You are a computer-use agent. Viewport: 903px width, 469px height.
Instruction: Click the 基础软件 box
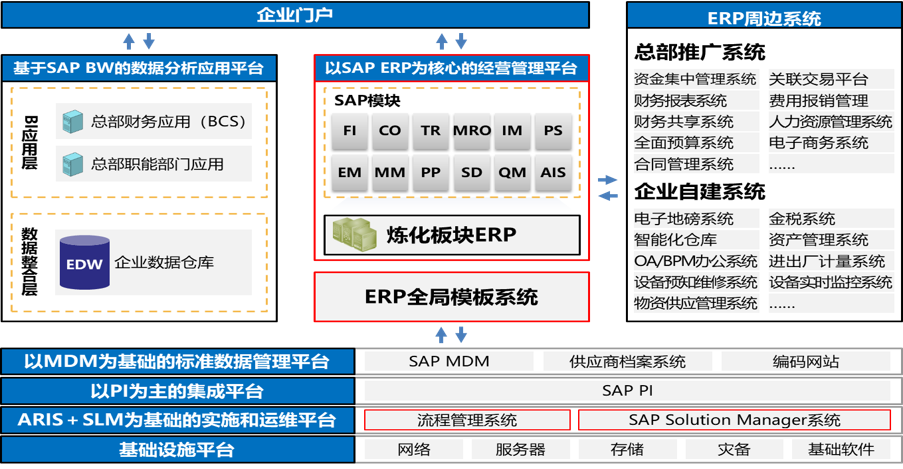click(x=841, y=449)
